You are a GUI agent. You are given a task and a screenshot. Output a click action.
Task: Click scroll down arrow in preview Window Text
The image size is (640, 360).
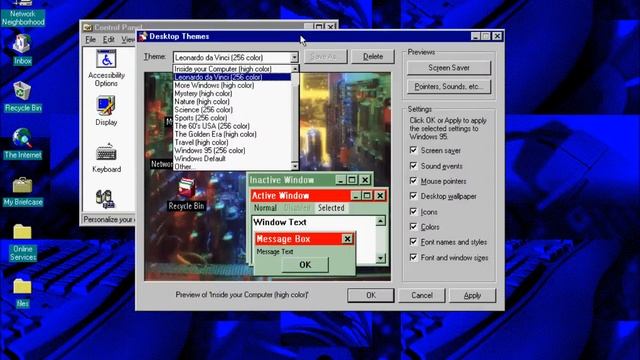[380, 258]
